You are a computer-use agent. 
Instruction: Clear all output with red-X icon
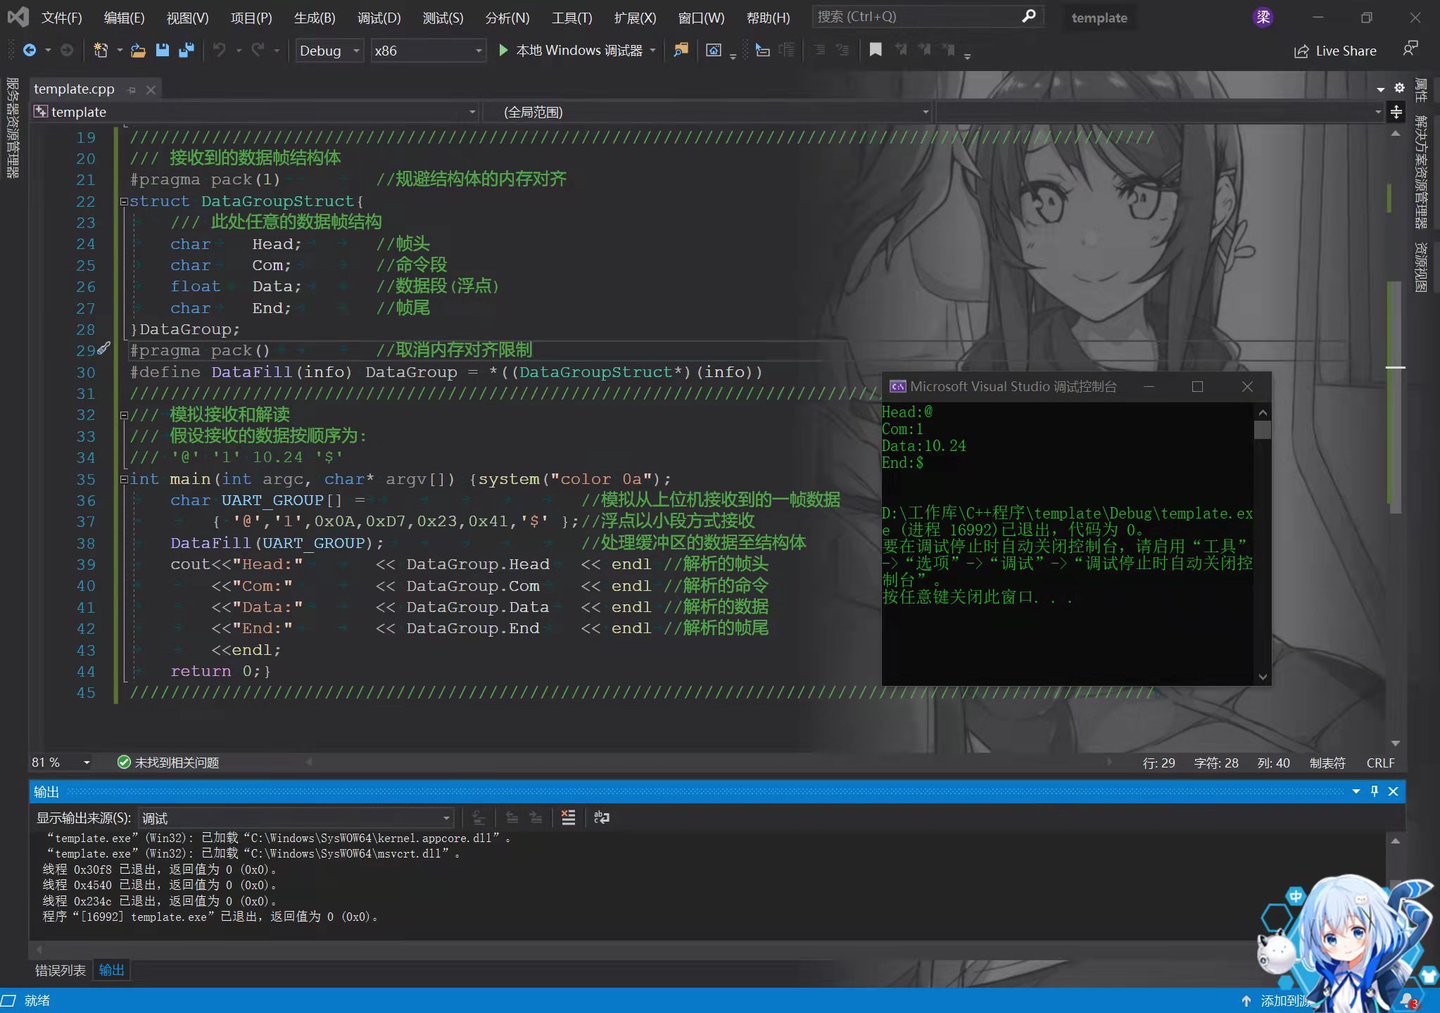coord(568,817)
